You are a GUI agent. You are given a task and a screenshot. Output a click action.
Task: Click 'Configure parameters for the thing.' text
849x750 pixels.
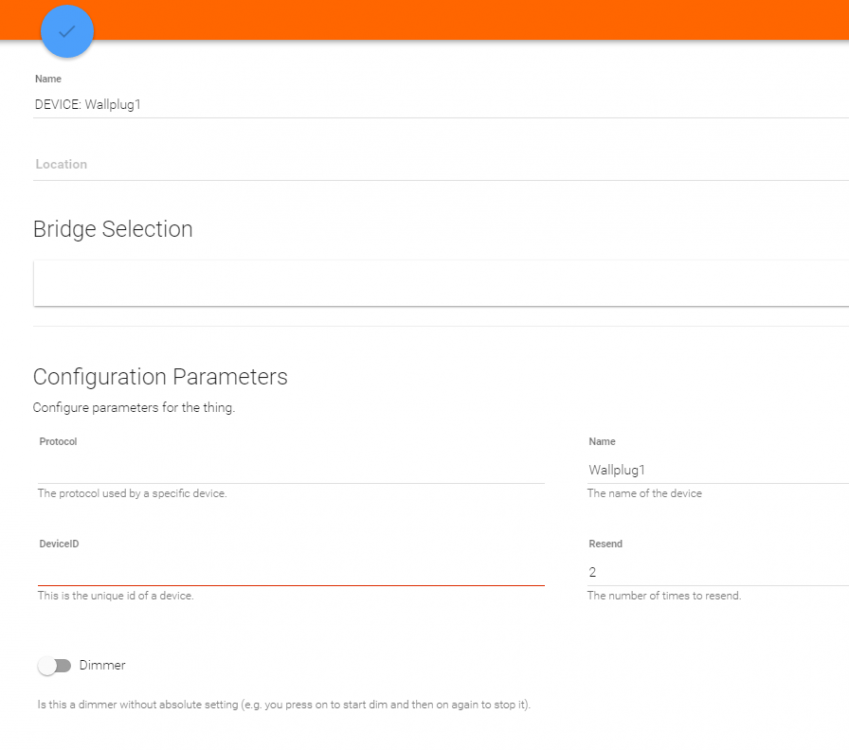[x=134, y=407]
